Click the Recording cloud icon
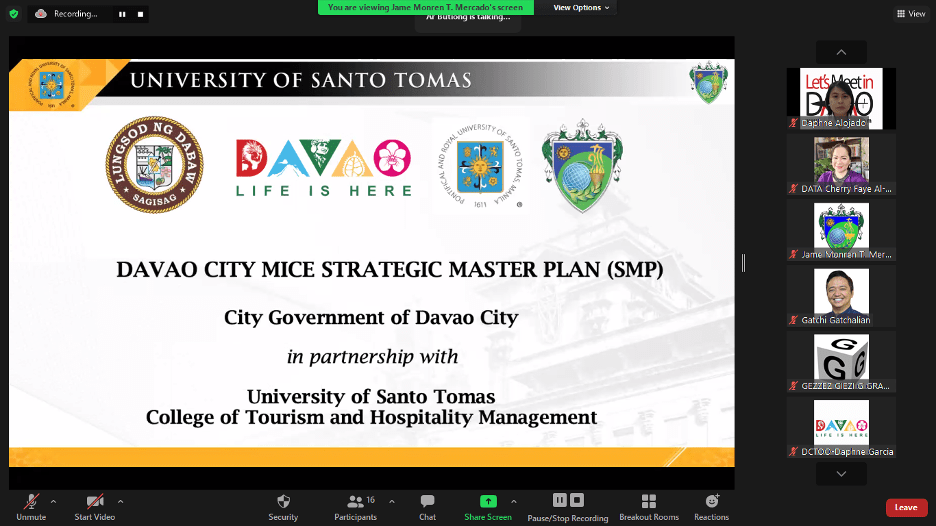The image size is (936, 526). pos(41,14)
